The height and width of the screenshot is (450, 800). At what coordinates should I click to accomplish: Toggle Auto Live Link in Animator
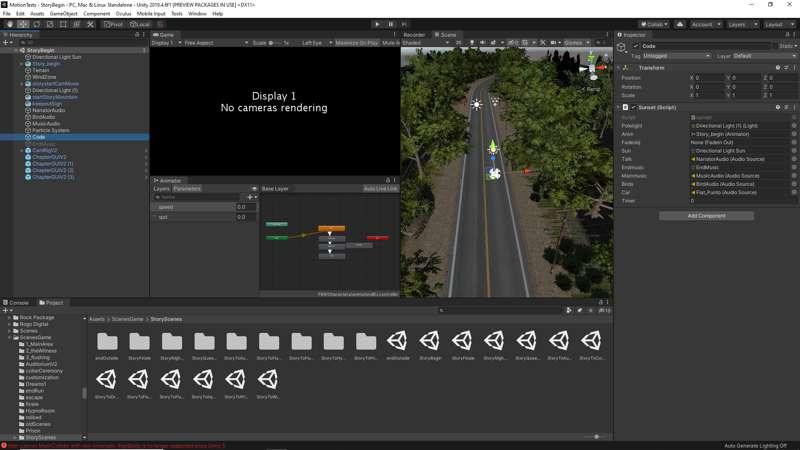coord(380,189)
